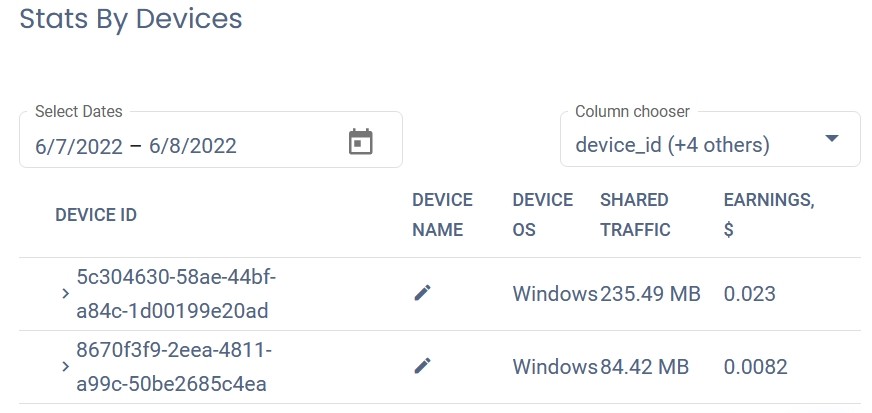Select the device_id (+4 others) combo box
872x413 pixels.
(x=710, y=140)
